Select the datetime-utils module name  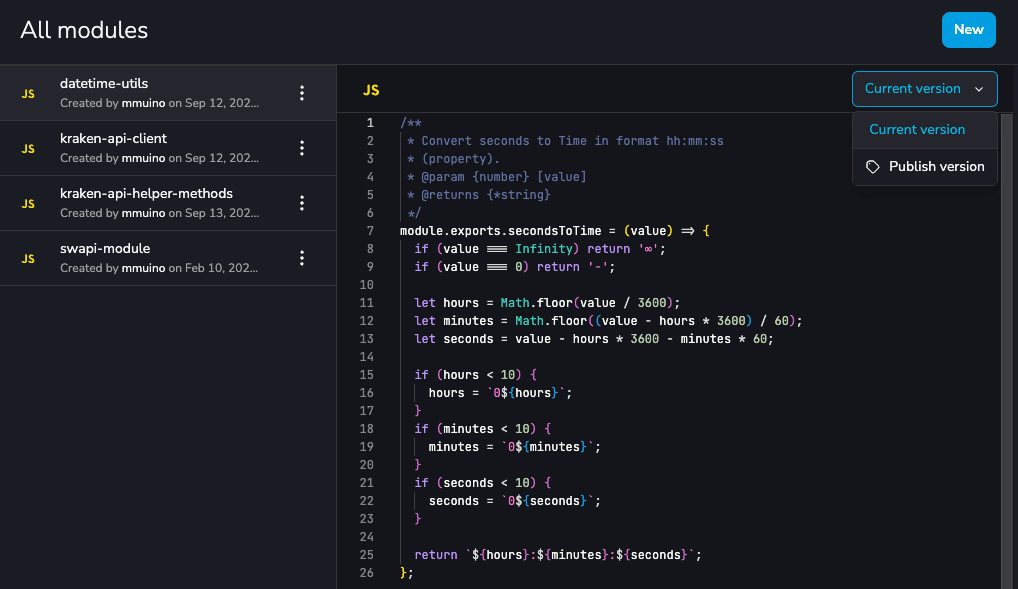[104, 83]
